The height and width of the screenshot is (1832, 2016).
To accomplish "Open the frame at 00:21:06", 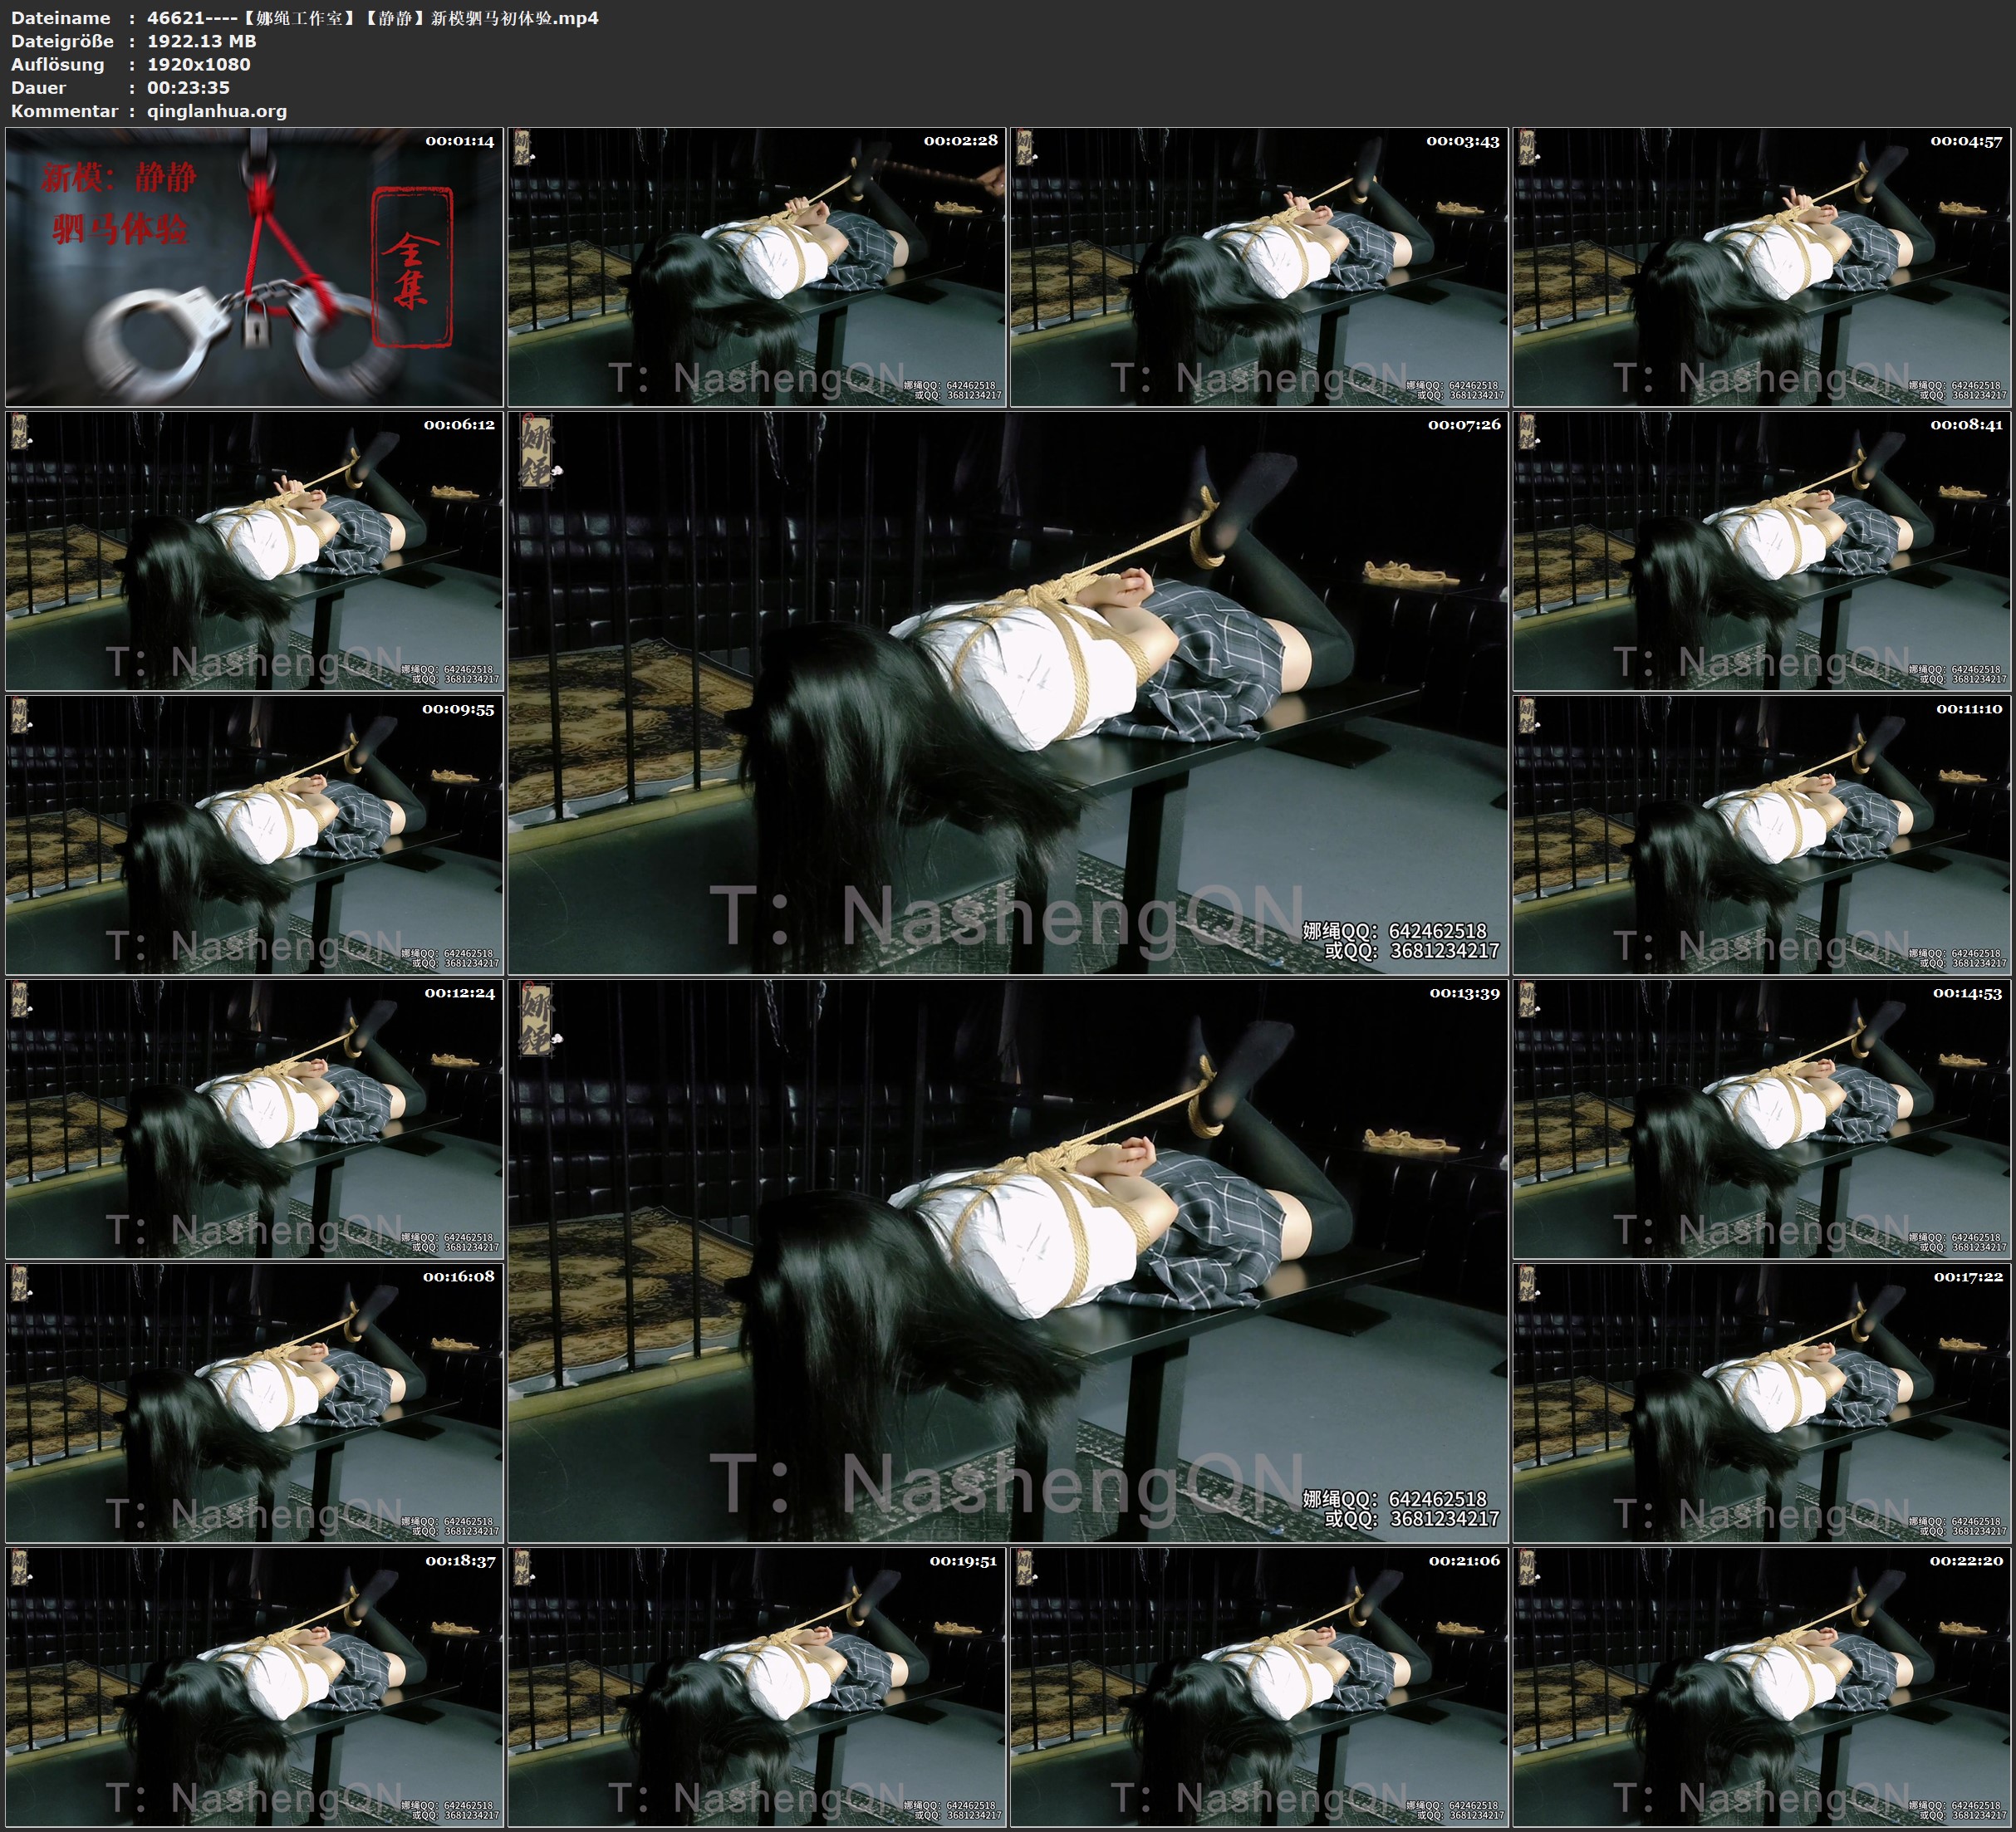I will pos(1259,1687).
